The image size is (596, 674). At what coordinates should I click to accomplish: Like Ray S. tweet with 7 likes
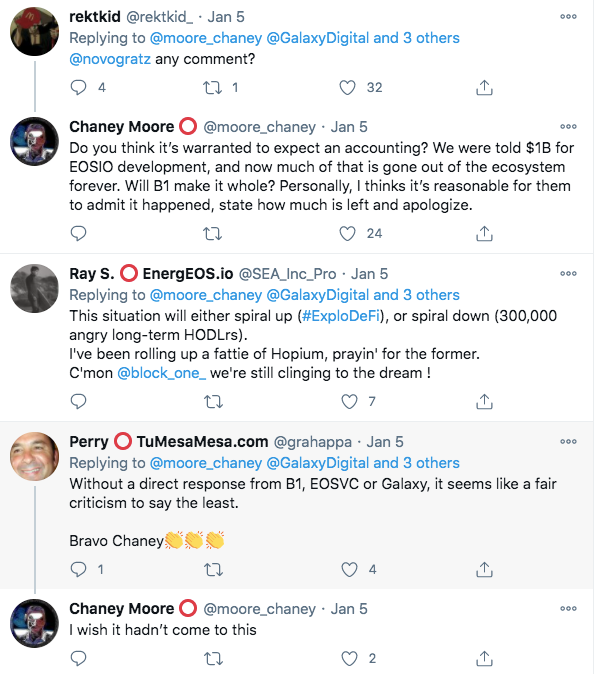[349, 401]
